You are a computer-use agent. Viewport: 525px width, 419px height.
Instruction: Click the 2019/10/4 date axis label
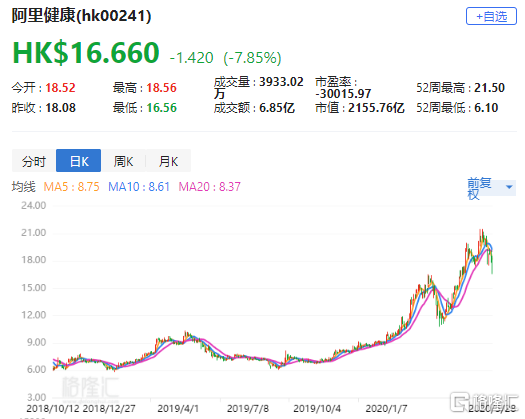[317, 409]
